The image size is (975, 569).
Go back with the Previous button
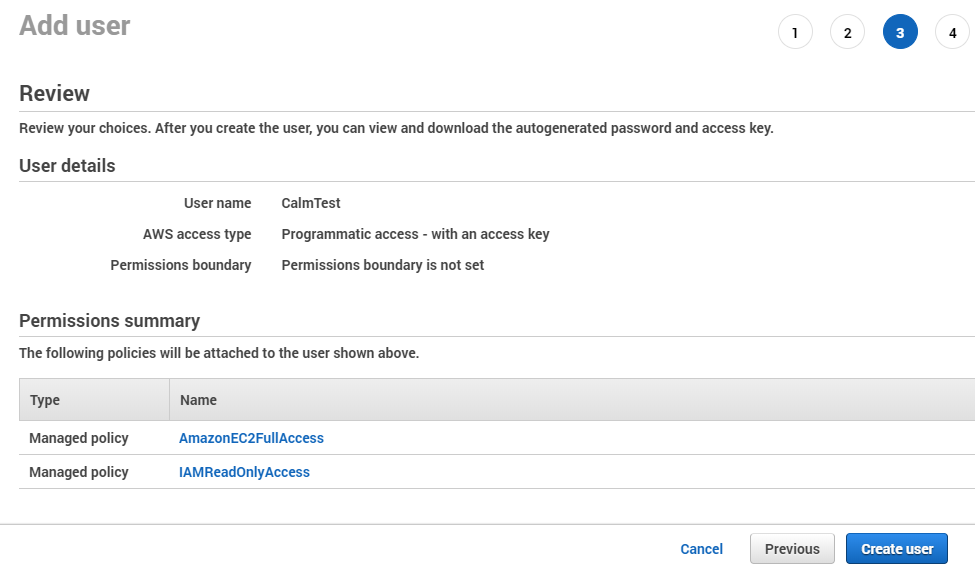[x=792, y=548]
